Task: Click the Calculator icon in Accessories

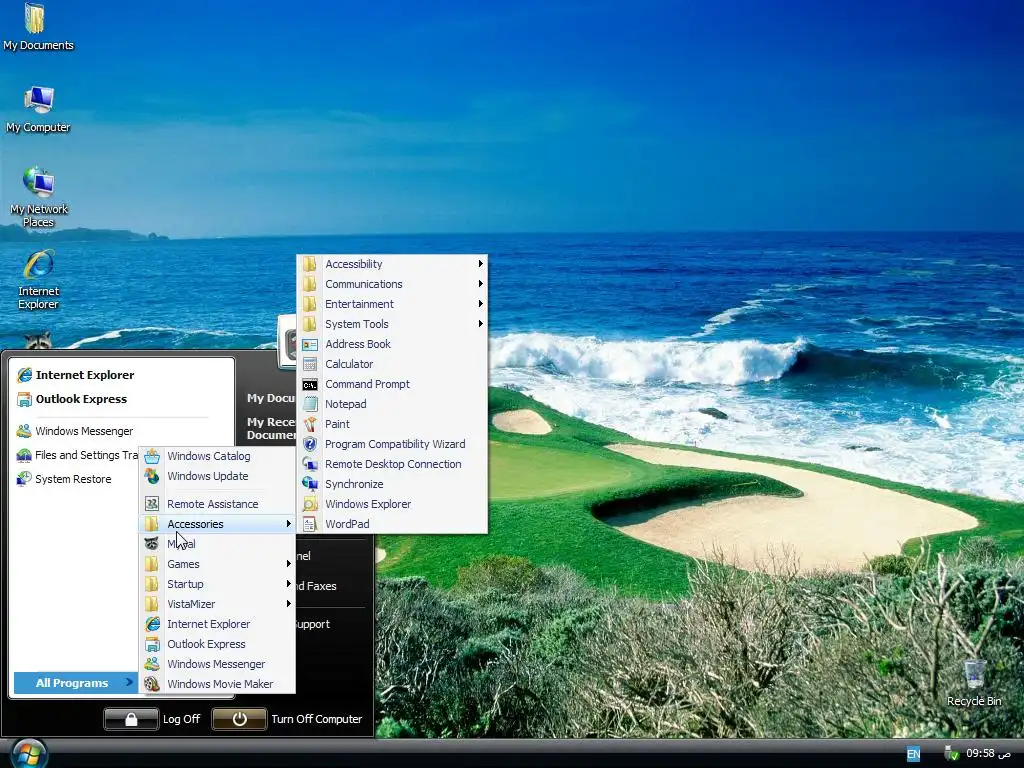Action: pos(310,364)
